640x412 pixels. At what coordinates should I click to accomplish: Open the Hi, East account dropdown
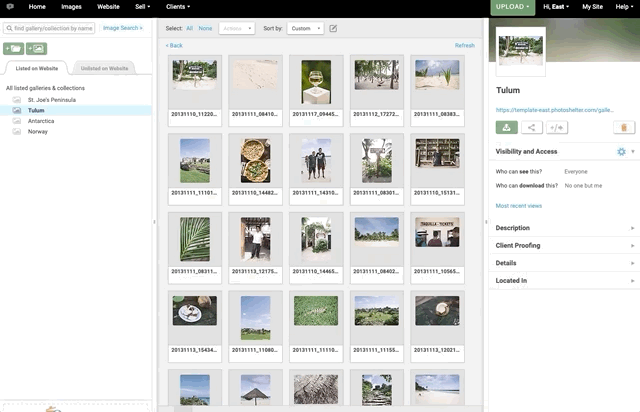[x=556, y=7]
